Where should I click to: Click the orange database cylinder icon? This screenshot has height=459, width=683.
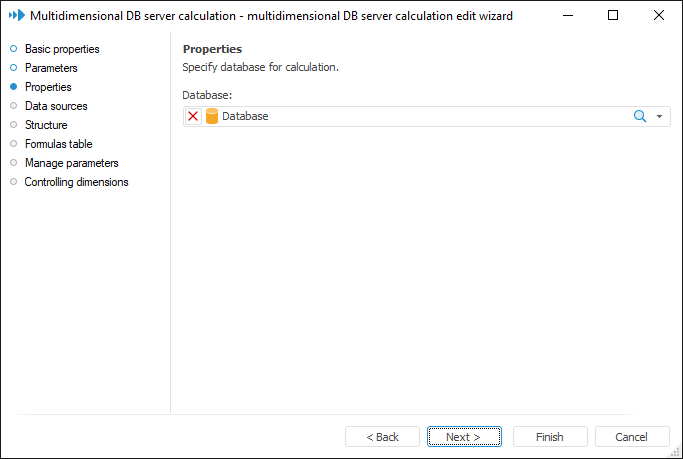tap(212, 116)
